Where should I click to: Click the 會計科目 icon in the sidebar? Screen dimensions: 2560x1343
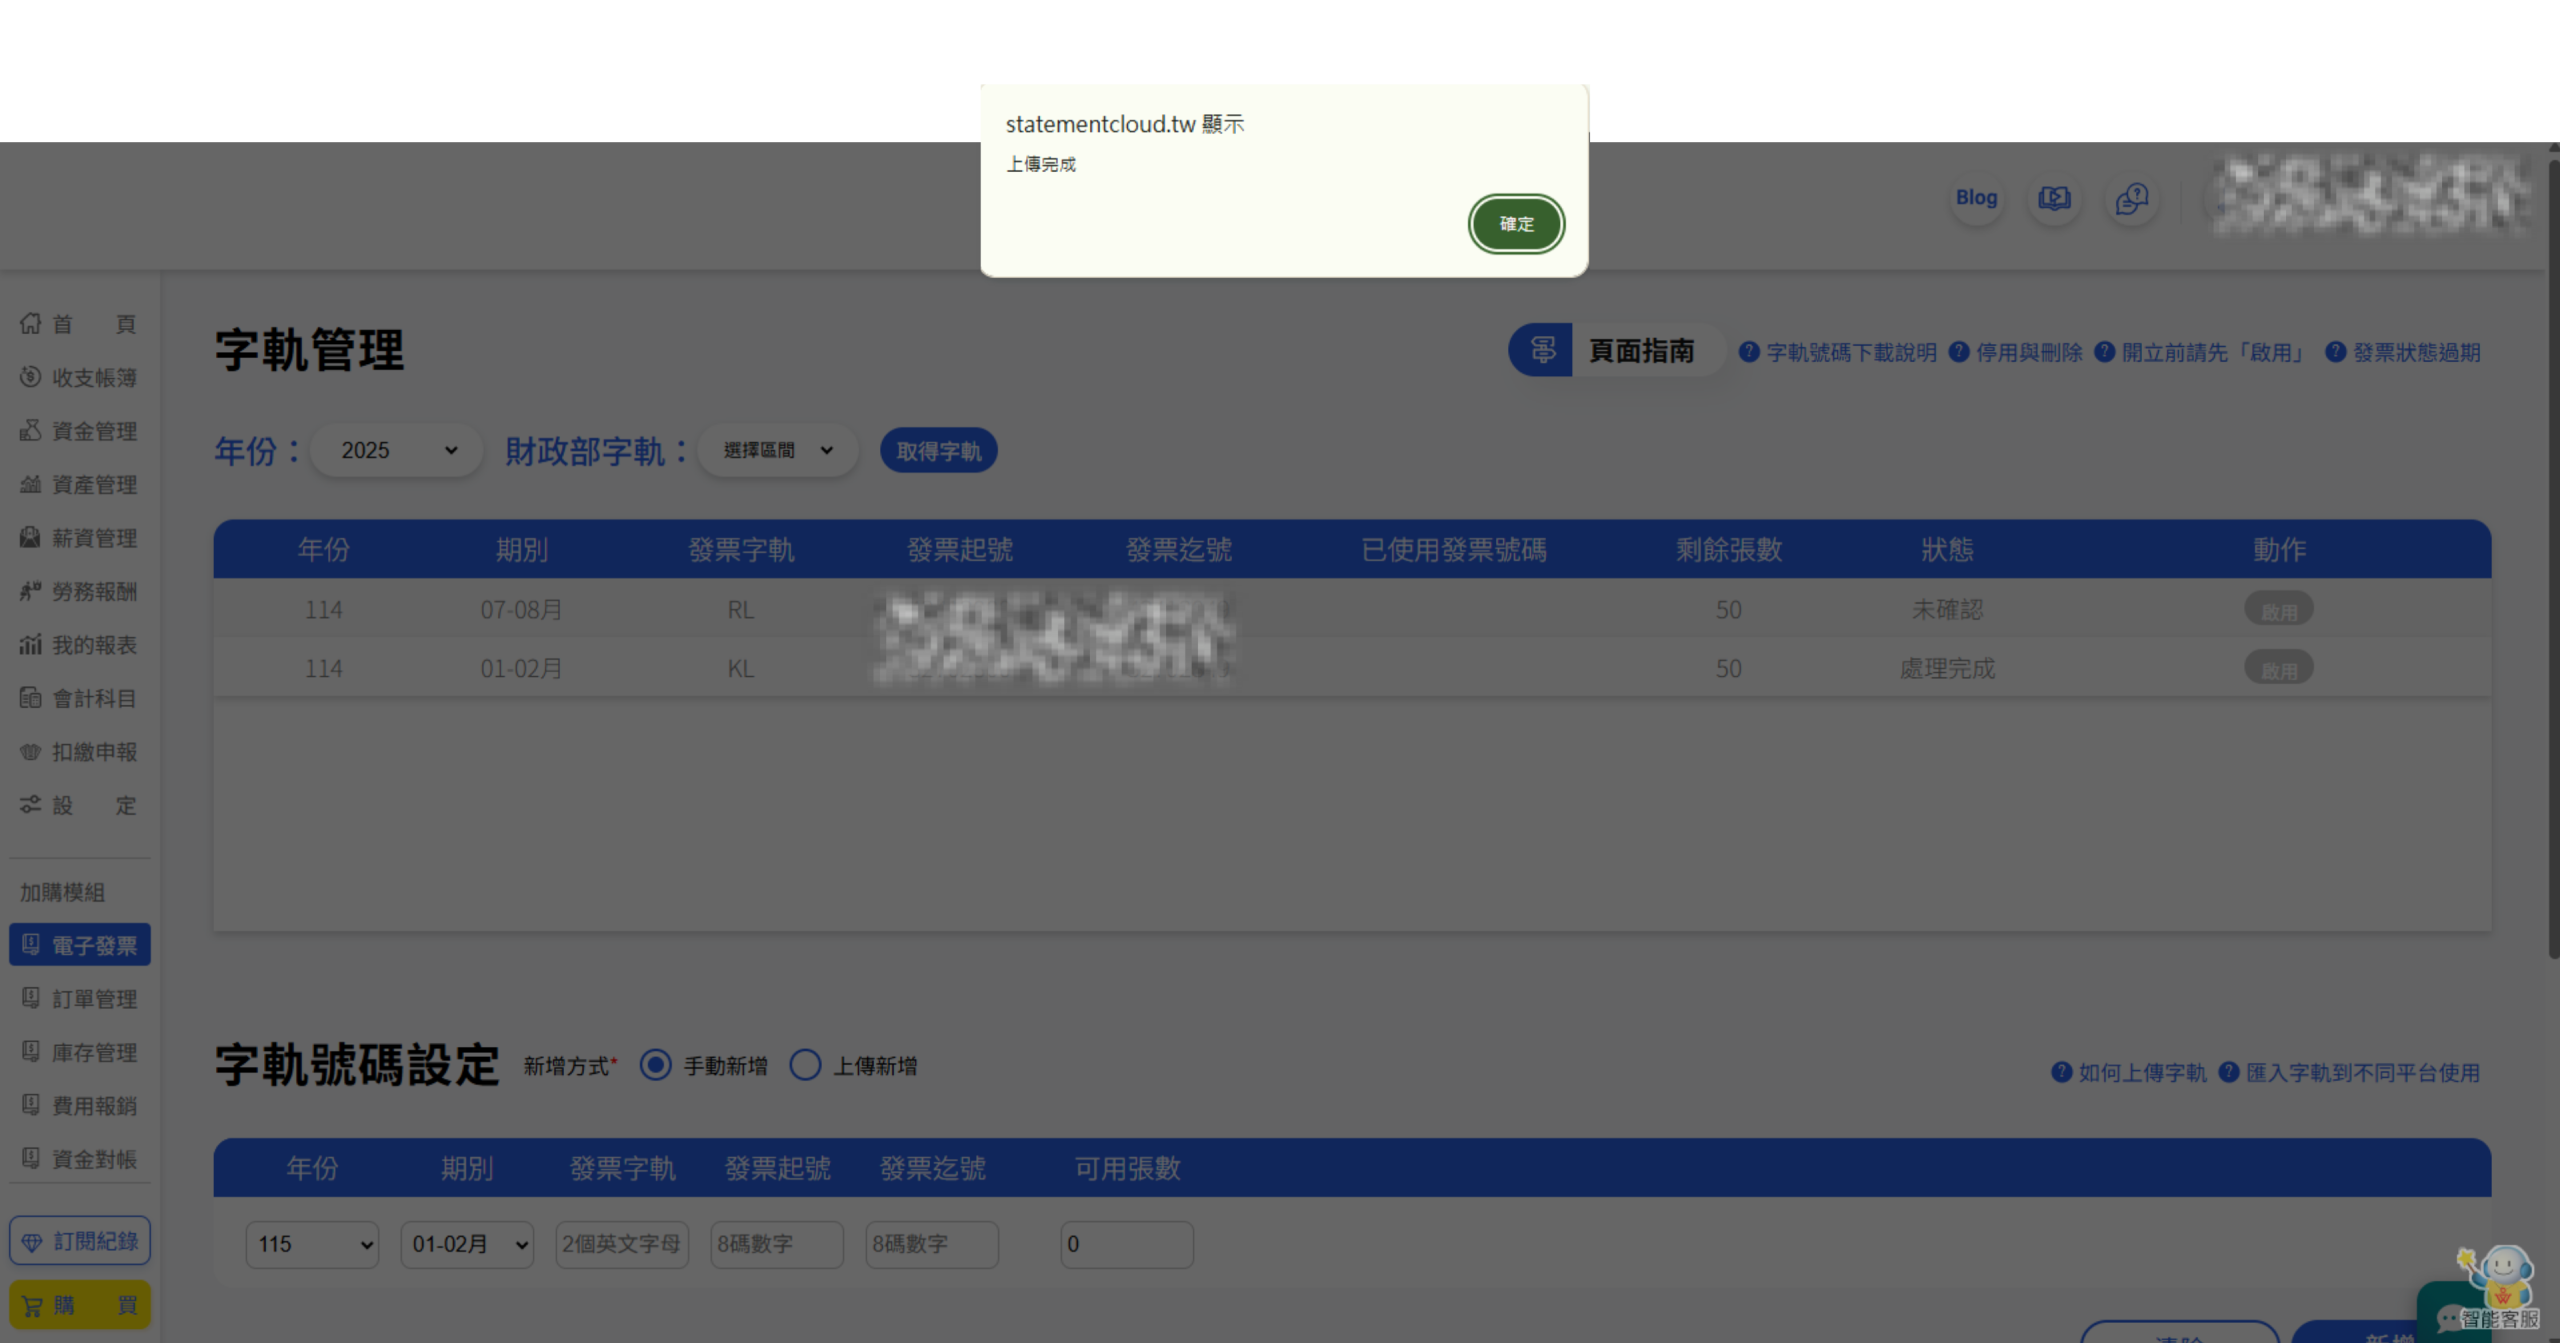coord(30,698)
